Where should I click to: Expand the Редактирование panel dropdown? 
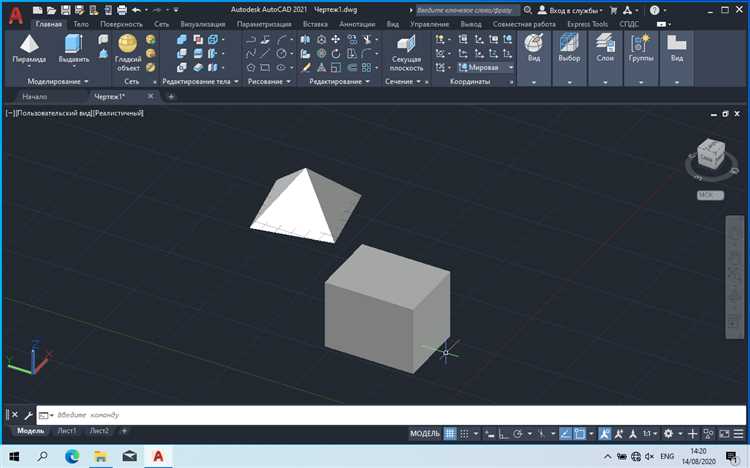pos(367,82)
